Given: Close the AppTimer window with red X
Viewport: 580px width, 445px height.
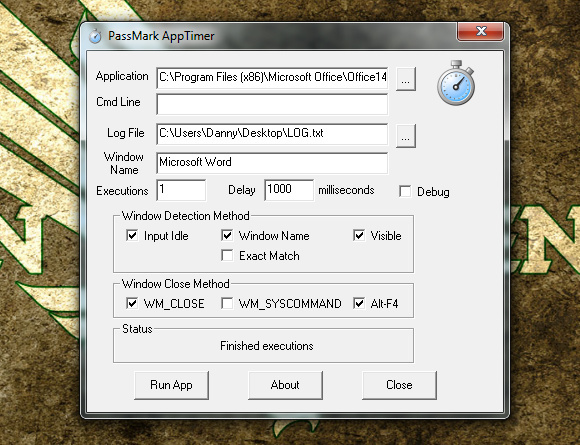Looking at the screenshot, I should (x=480, y=31).
